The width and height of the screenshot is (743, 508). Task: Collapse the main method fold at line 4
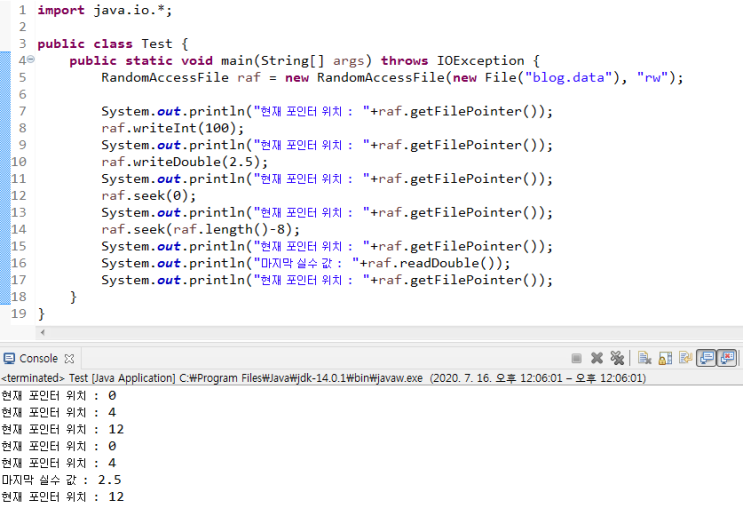(x=30, y=61)
